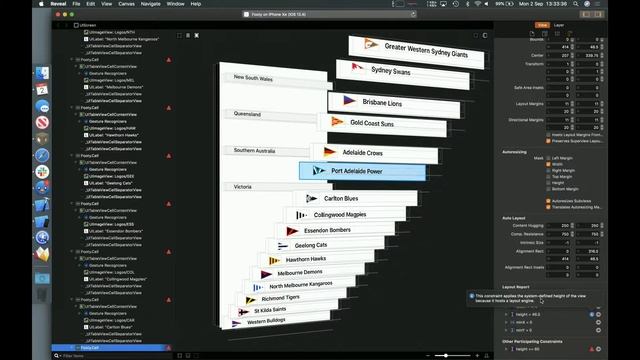Toggle Translates Autoresizing Mask checkbox
The image size is (640, 360).
(x=548, y=207)
